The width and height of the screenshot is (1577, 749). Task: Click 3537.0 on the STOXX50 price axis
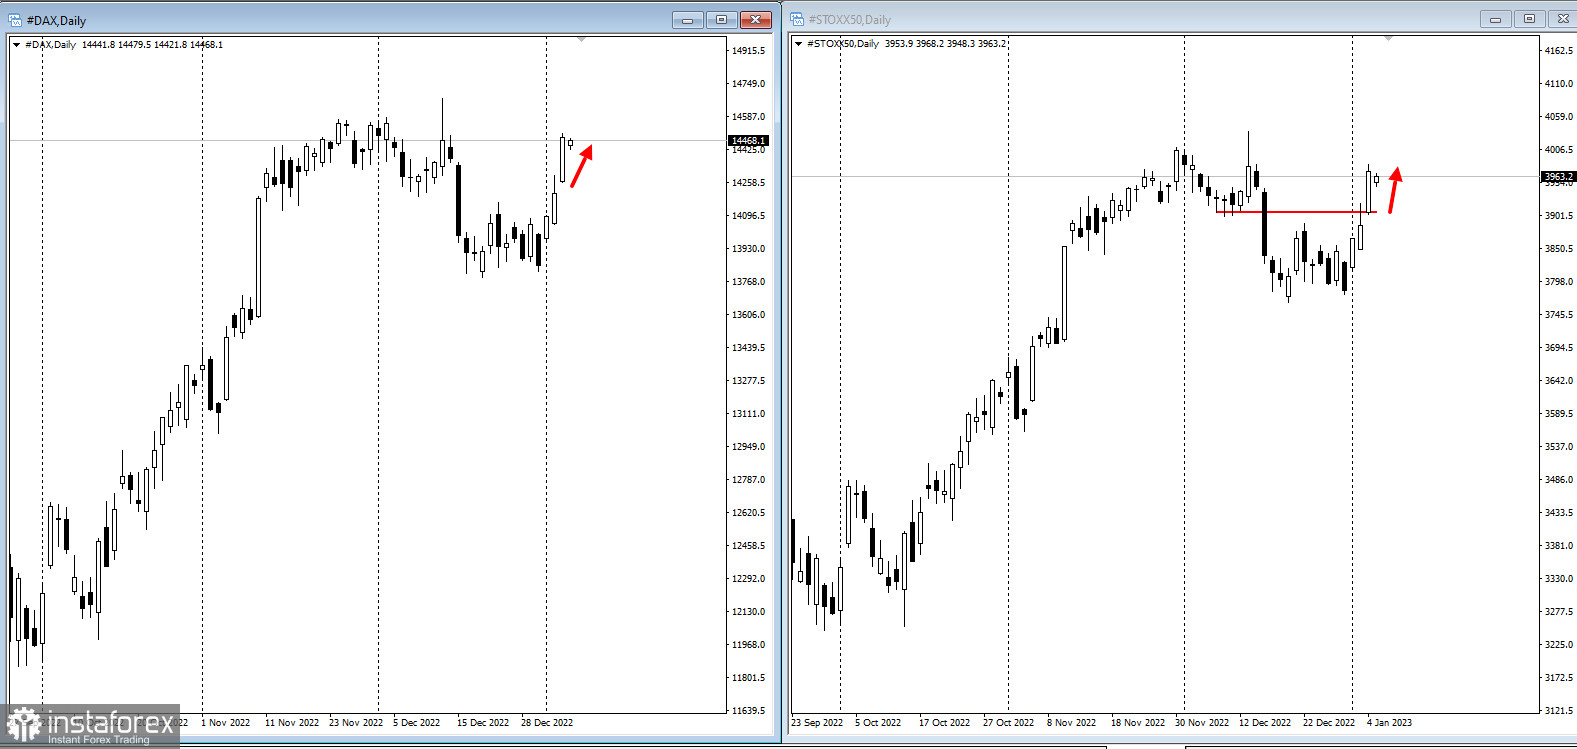point(1558,447)
